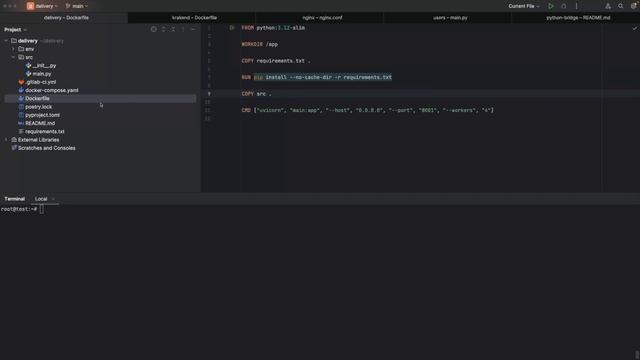Click the CMD uvicorn line
The height and width of the screenshot is (360, 640).
[367, 110]
